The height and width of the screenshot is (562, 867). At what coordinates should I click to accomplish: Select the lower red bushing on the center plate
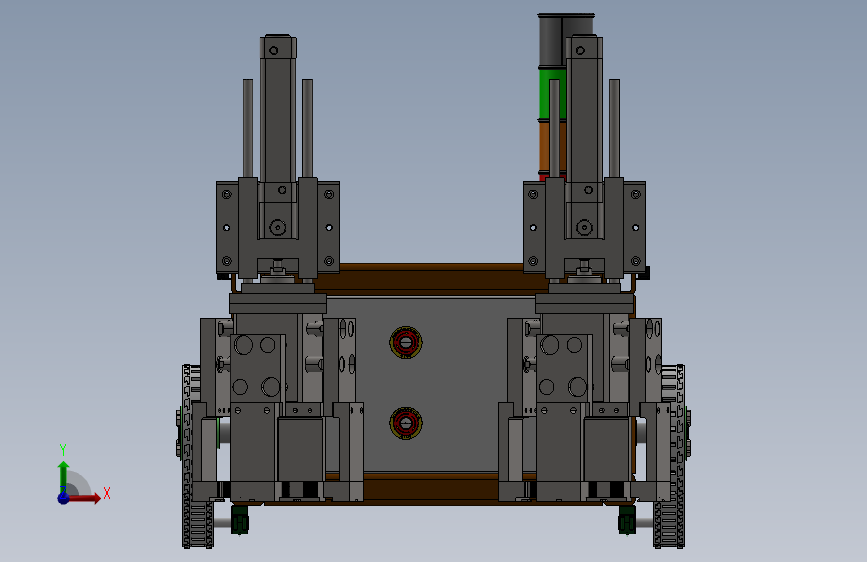pyautogui.click(x=406, y=423)
